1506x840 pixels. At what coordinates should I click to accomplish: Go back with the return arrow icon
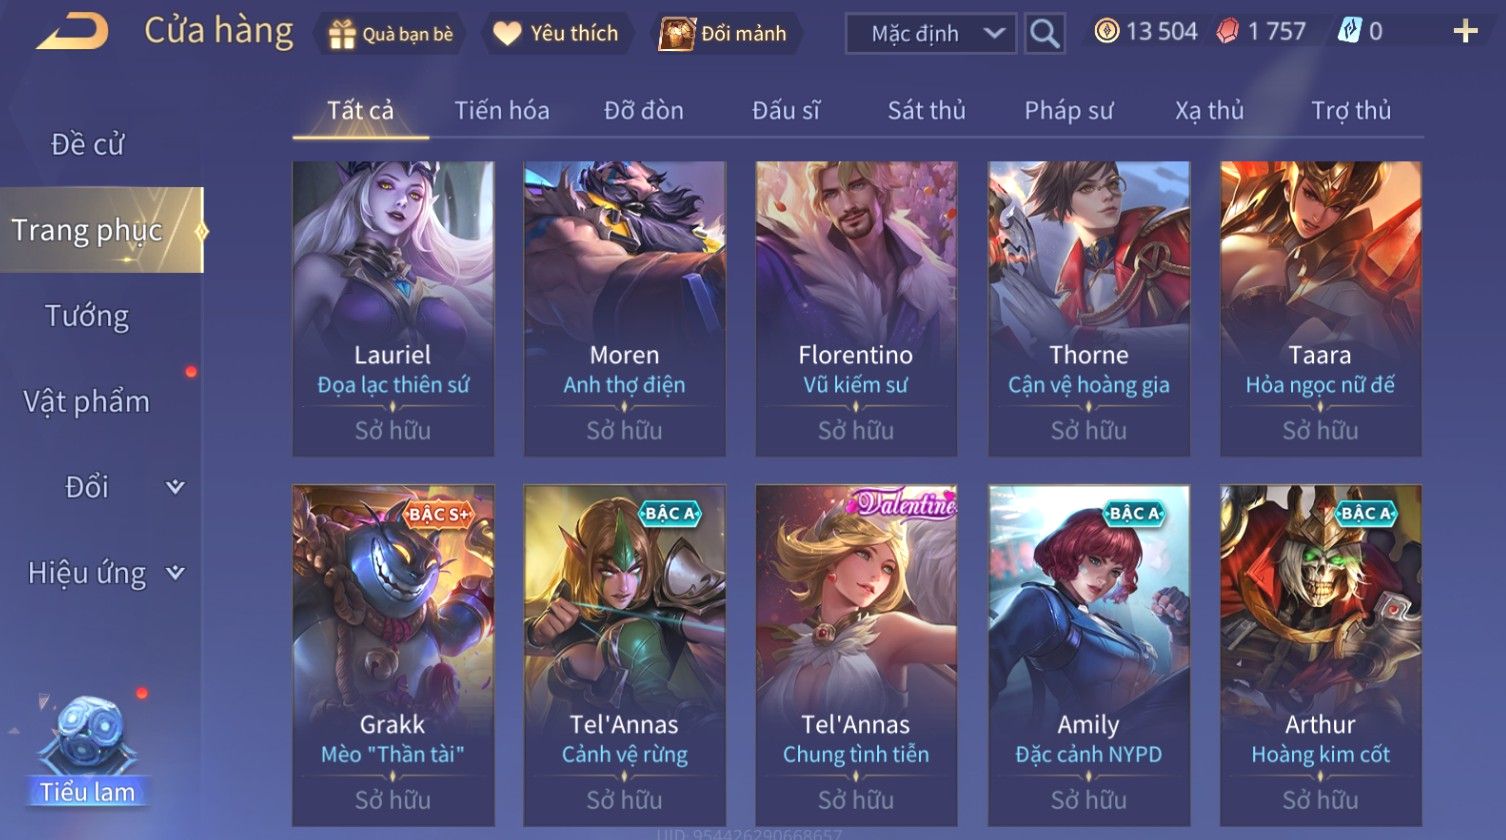pyautogui.click(x=72, y=33)
